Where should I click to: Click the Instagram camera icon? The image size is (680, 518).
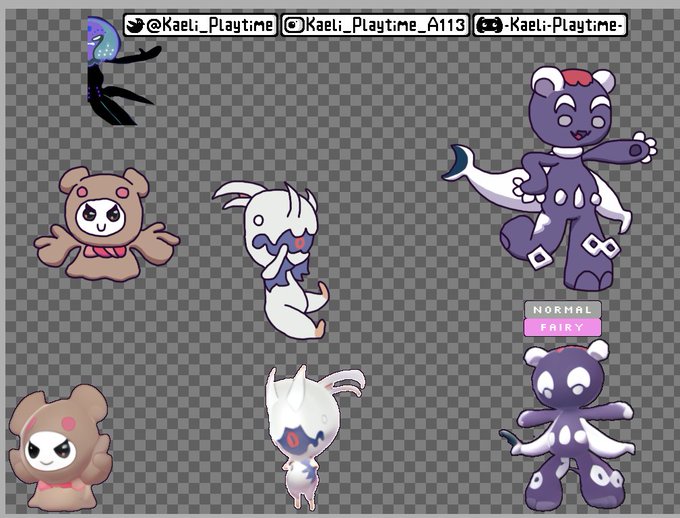click(x=294, y=25)
